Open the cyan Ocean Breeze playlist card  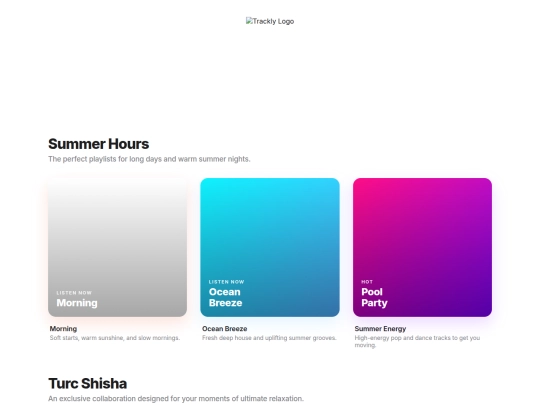pyautogui.click(x=270, y=247)
